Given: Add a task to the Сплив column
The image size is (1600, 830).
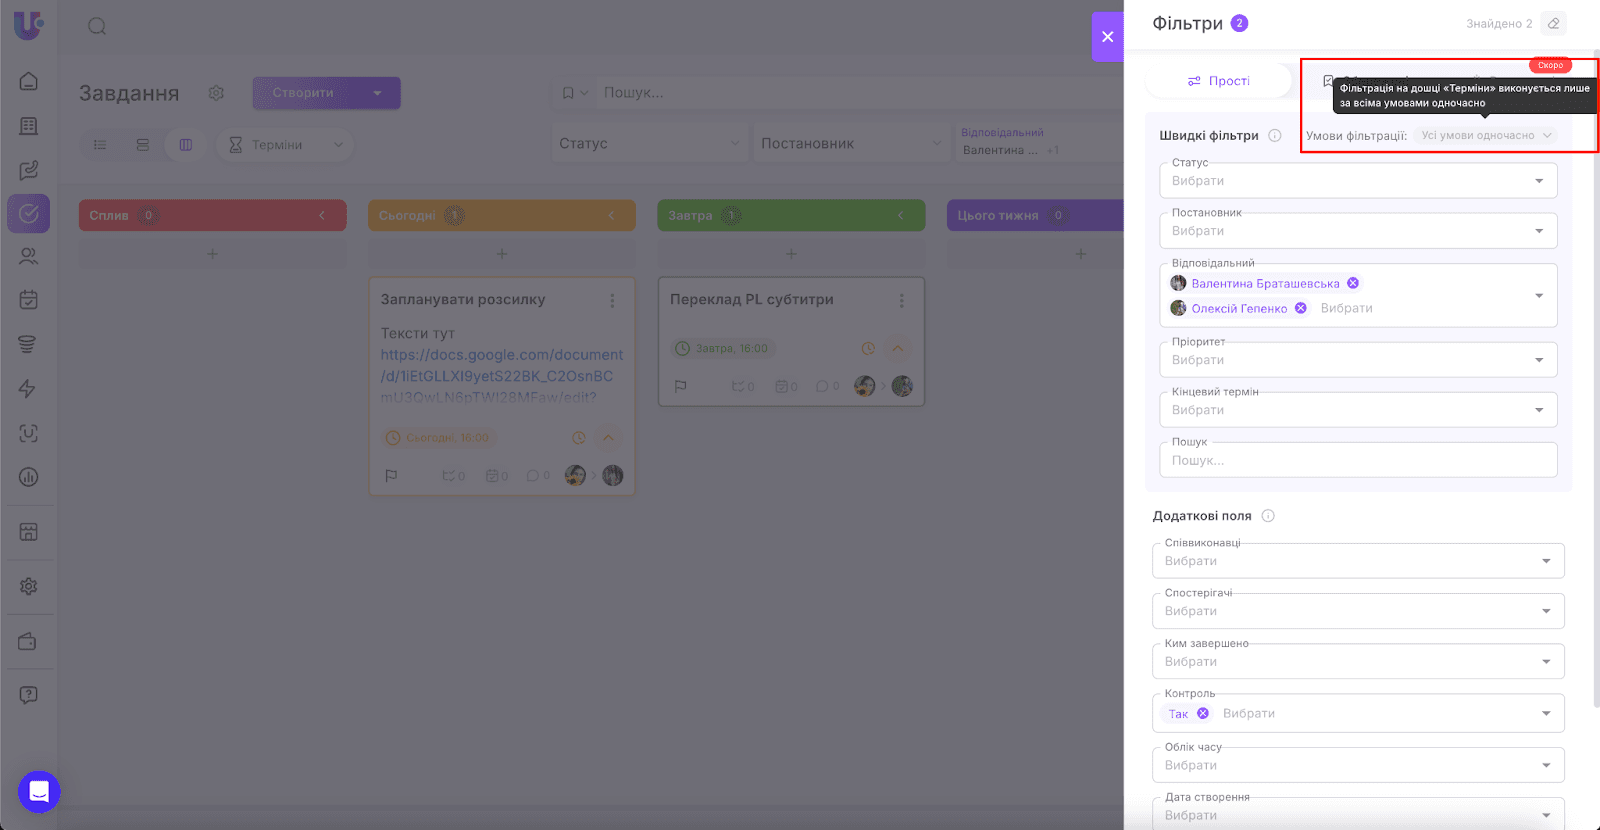Looking at the screenshot, I should tap(212, 254).
